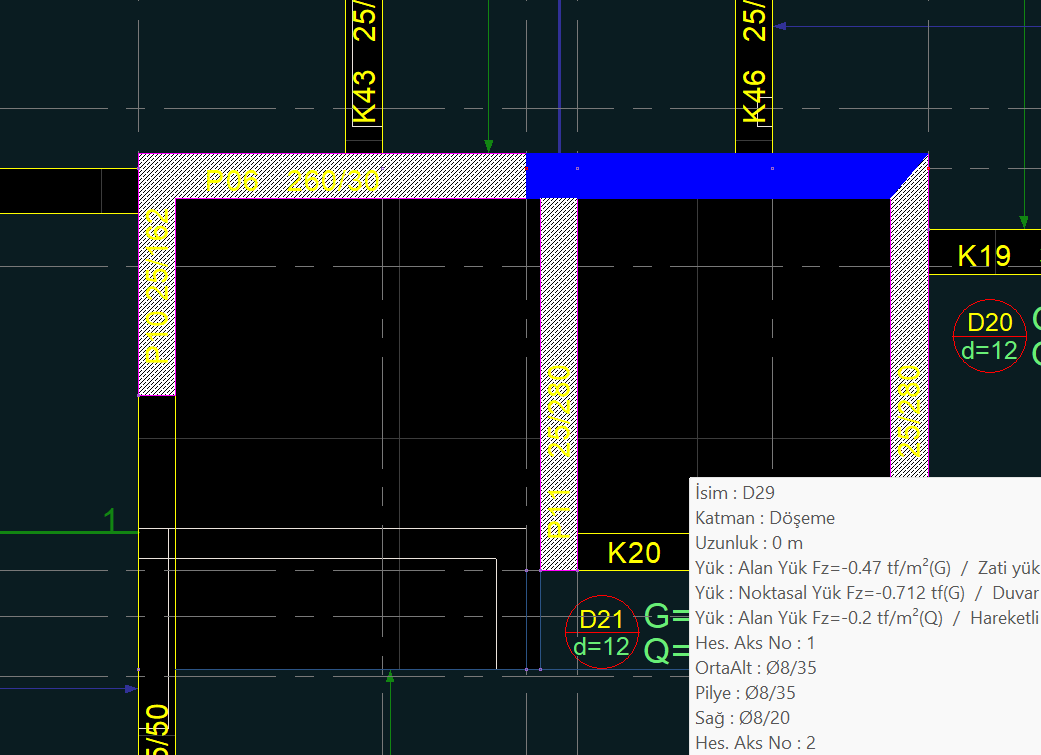This screenshot has width=1041, height=755.
Task: Click the blue right-pointing arrow at bottom left
Action: (130, 688)
